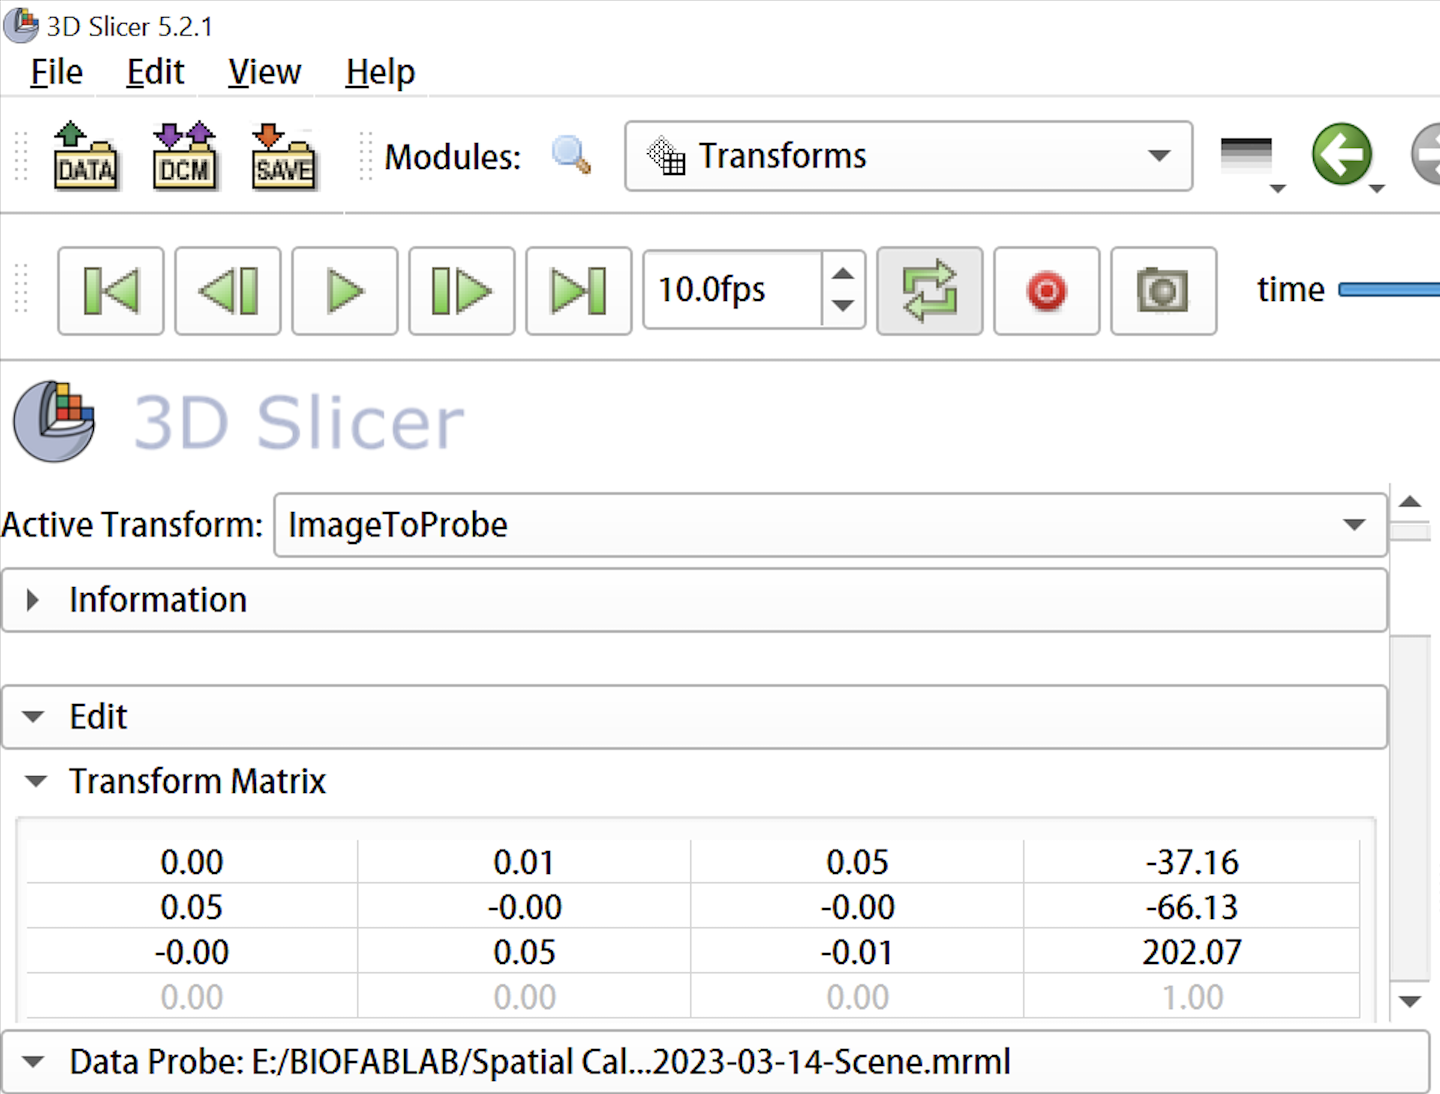Viewport: 1440px width, 1094px height.
Task: Jump to last frame of sequence
Action: click(x=579, y=291)
